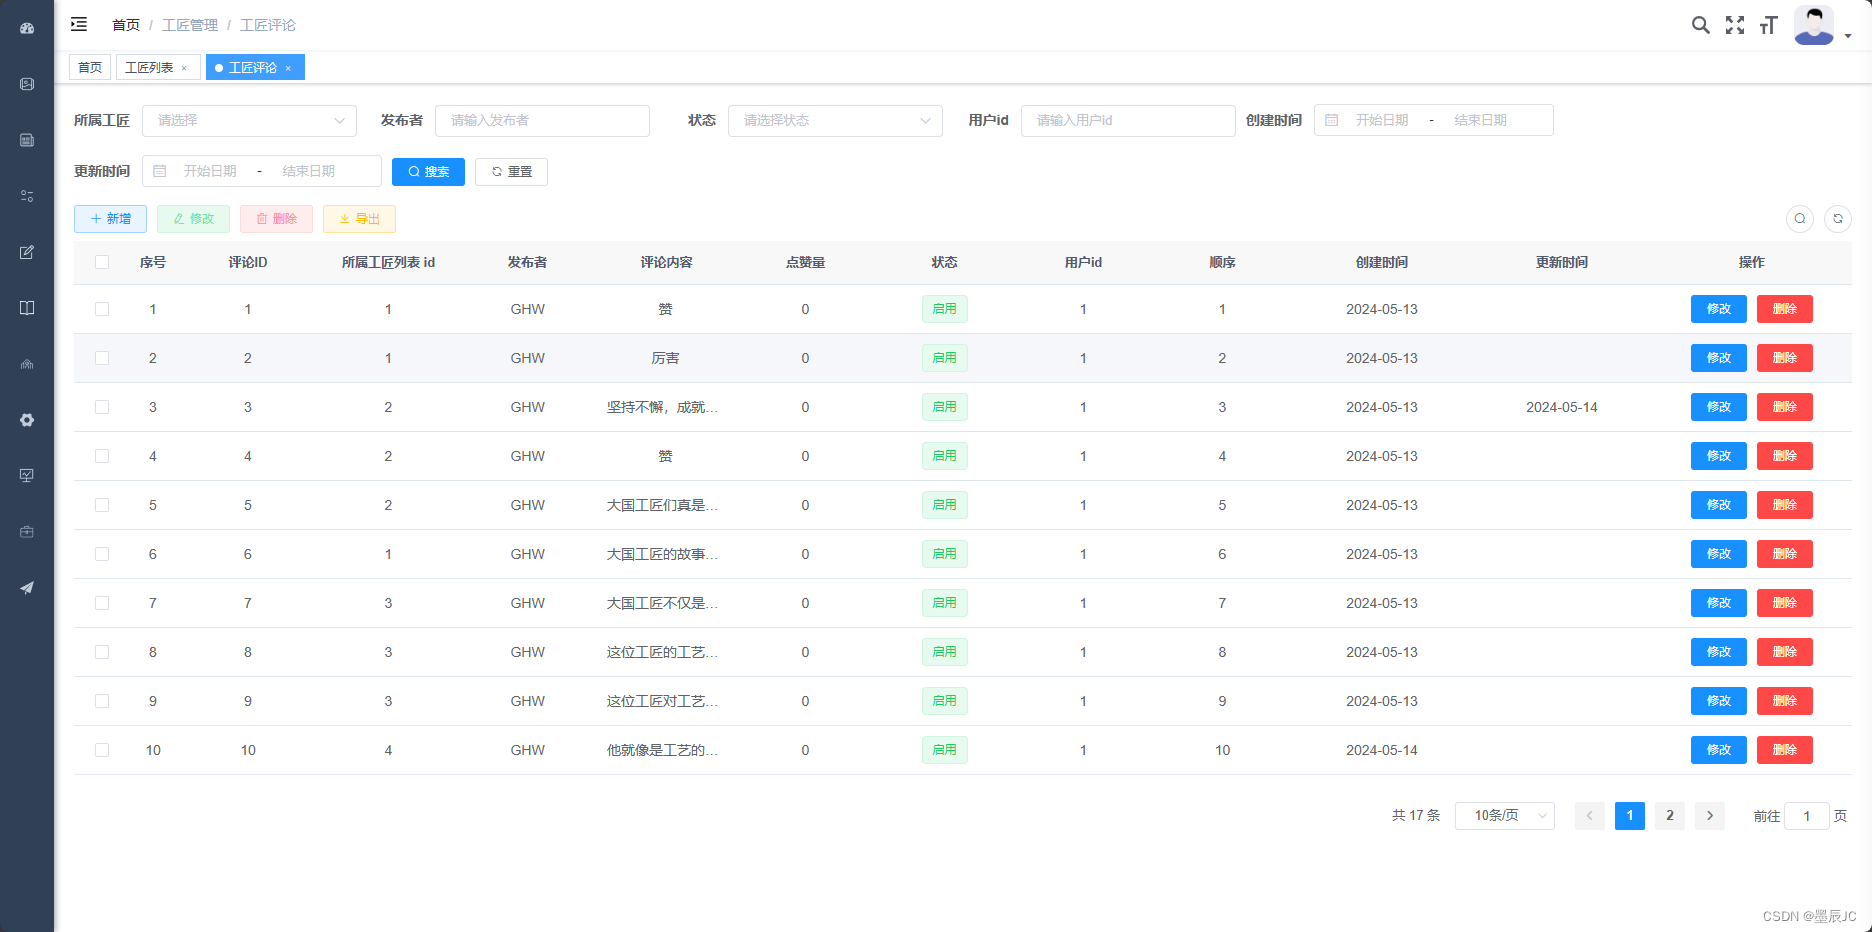Check the row with 序号 7
The height and width of the screenshot is (932, 1872).
pyautogui.click(x=102, y=603)
